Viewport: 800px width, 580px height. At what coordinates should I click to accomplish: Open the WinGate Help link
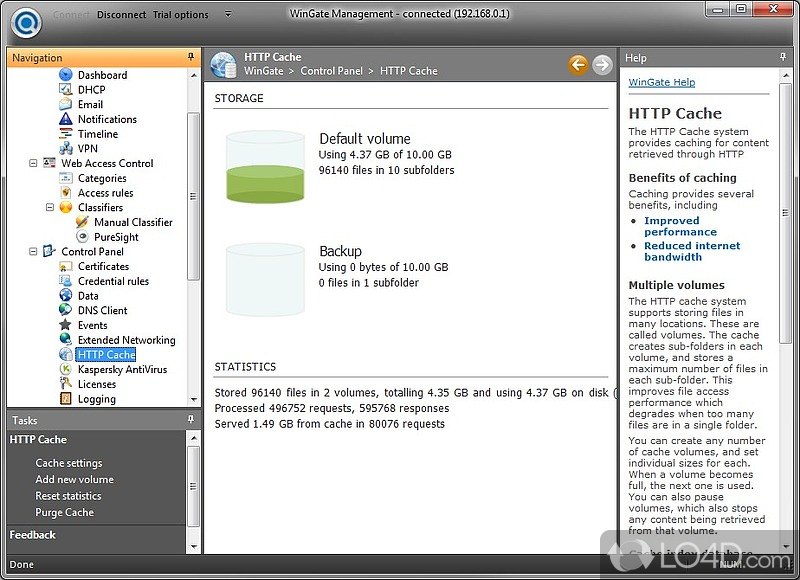[661, 82]
